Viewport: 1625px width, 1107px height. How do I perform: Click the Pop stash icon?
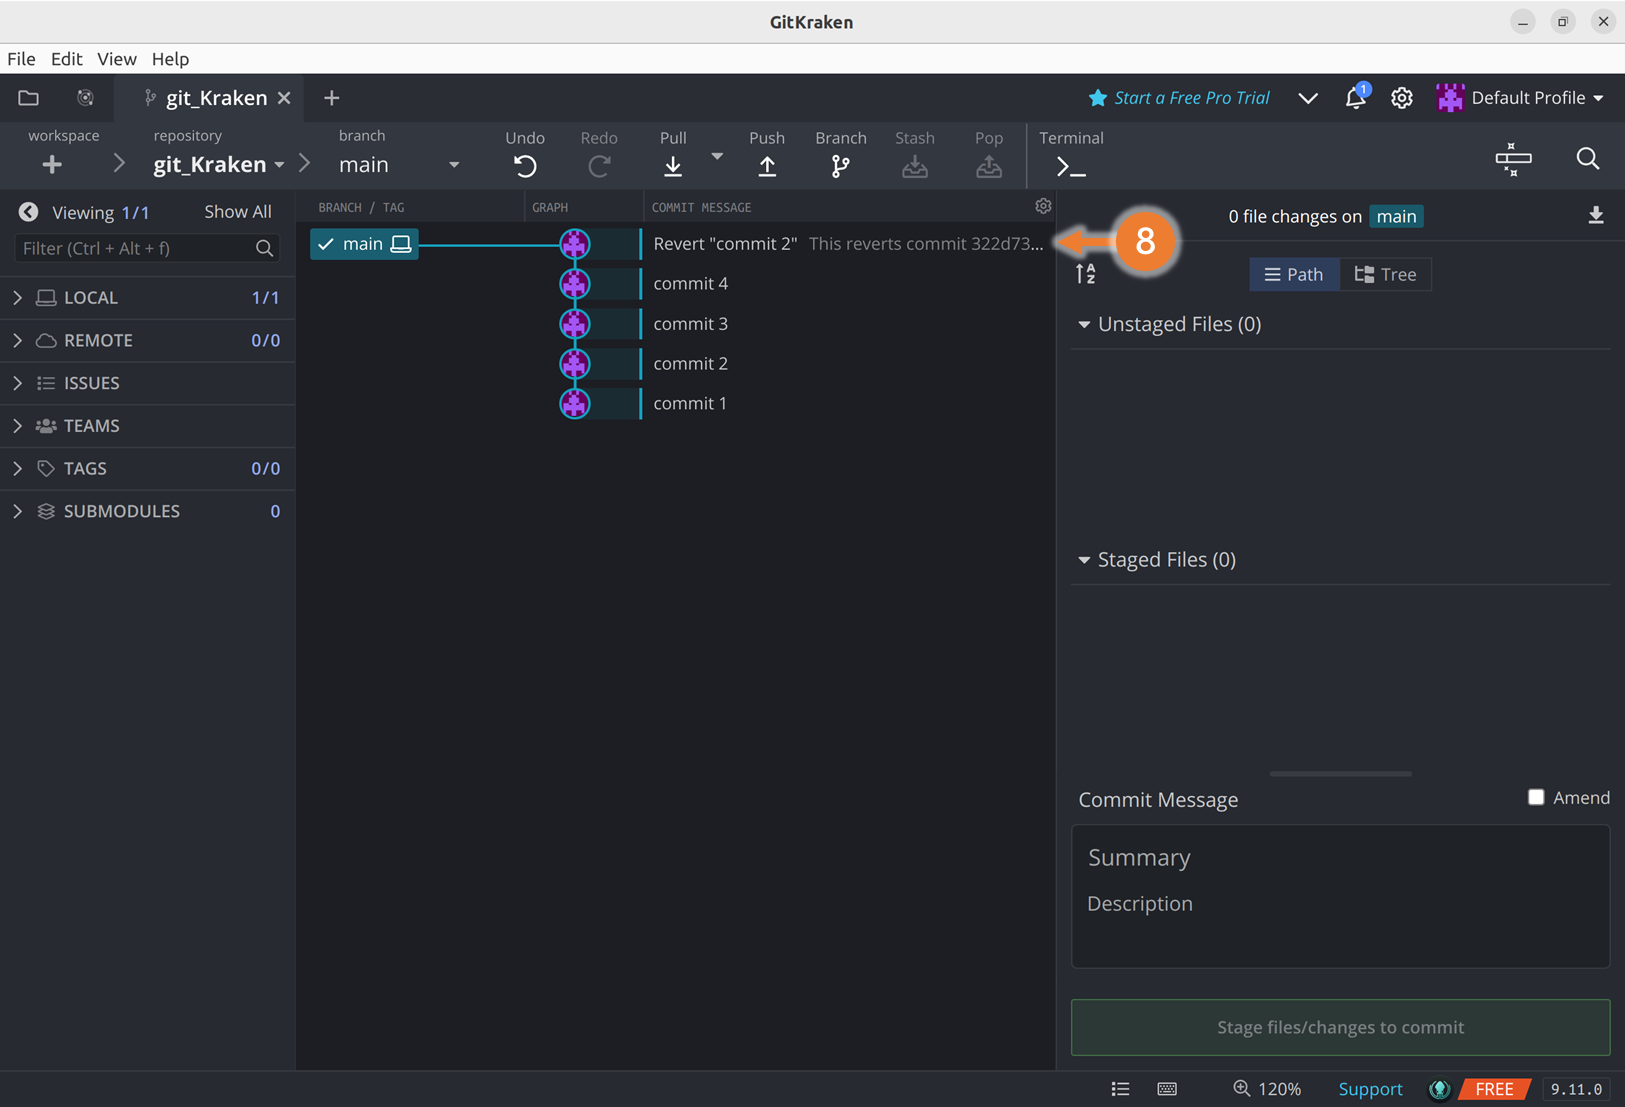(x=988, y=166)
